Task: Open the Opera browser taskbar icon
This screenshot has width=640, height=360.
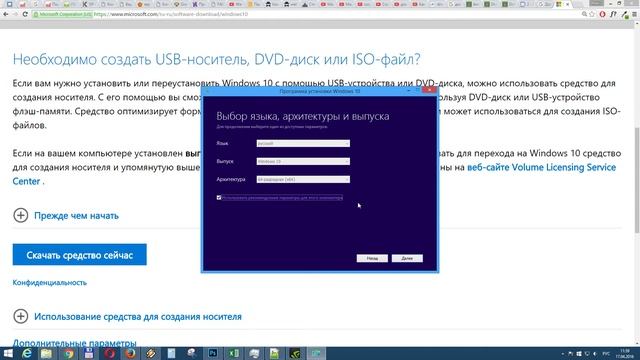Action: pos(109,353)
